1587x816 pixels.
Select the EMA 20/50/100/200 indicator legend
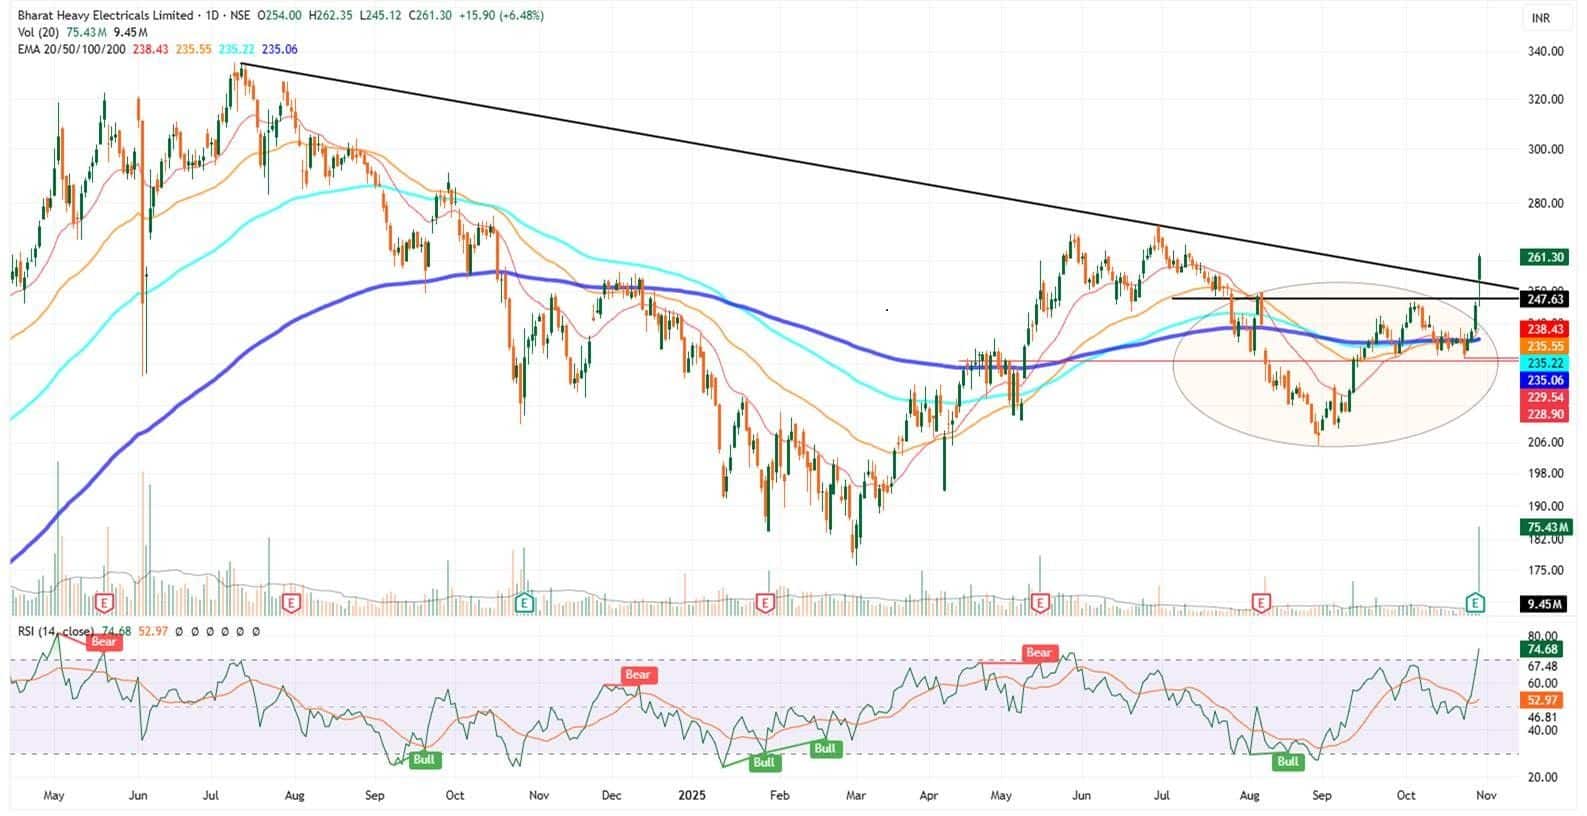click(72, 49)
